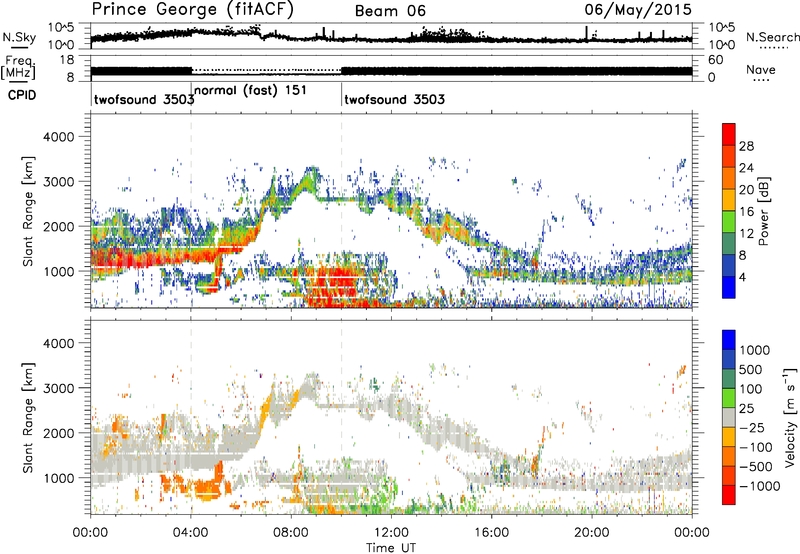Click the 'twofsound 3503' label after 10:00

(394, 99)
